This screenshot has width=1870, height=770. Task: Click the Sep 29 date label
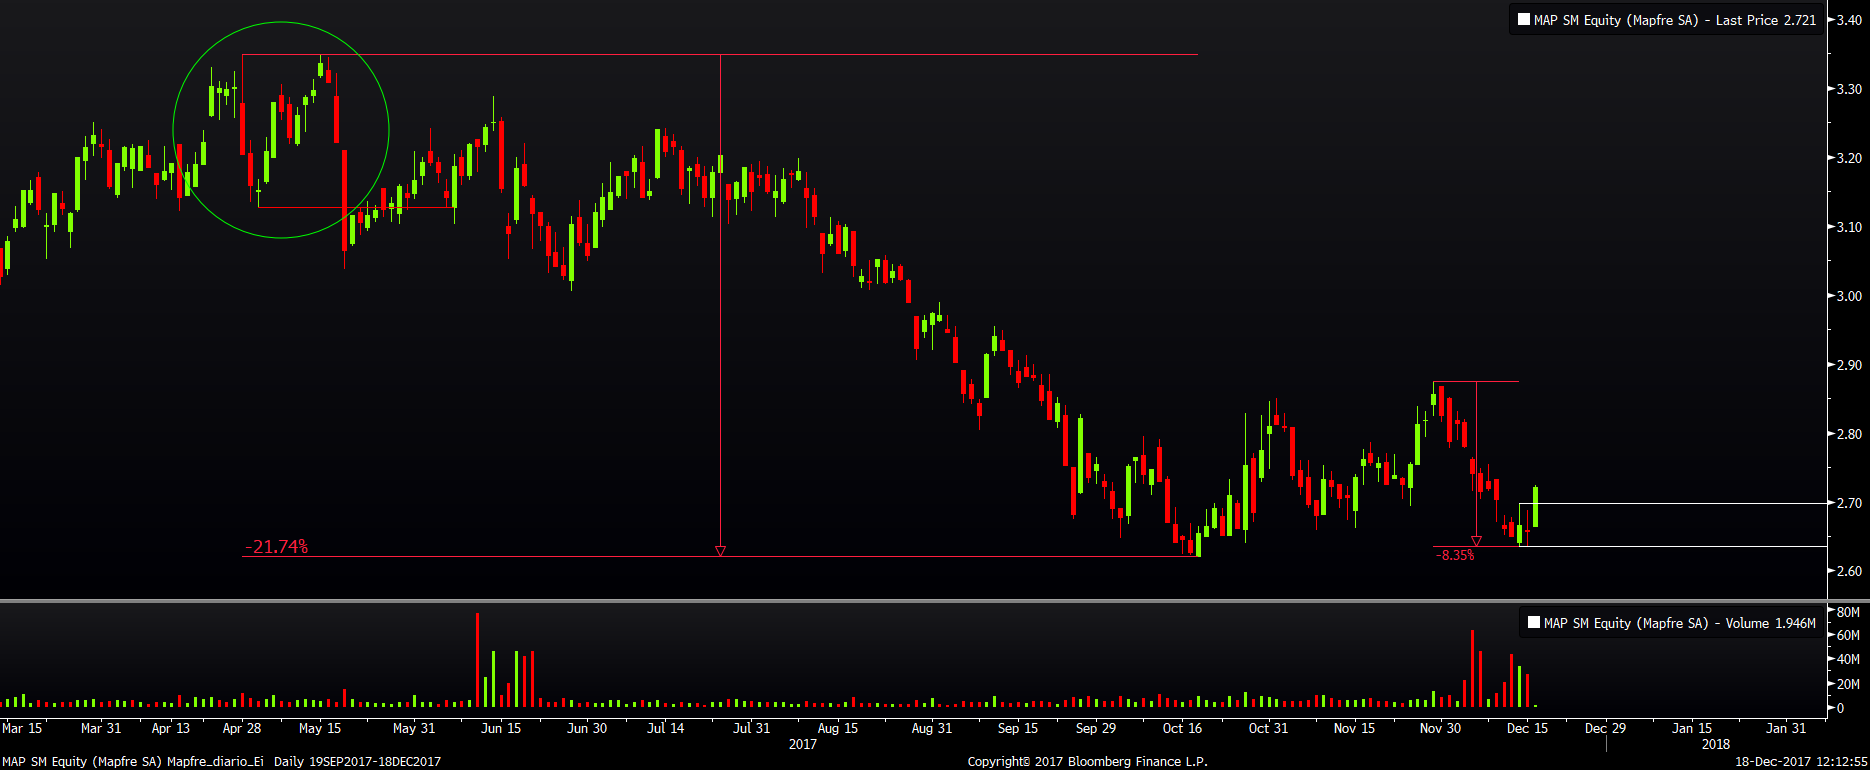point(1096,728)
